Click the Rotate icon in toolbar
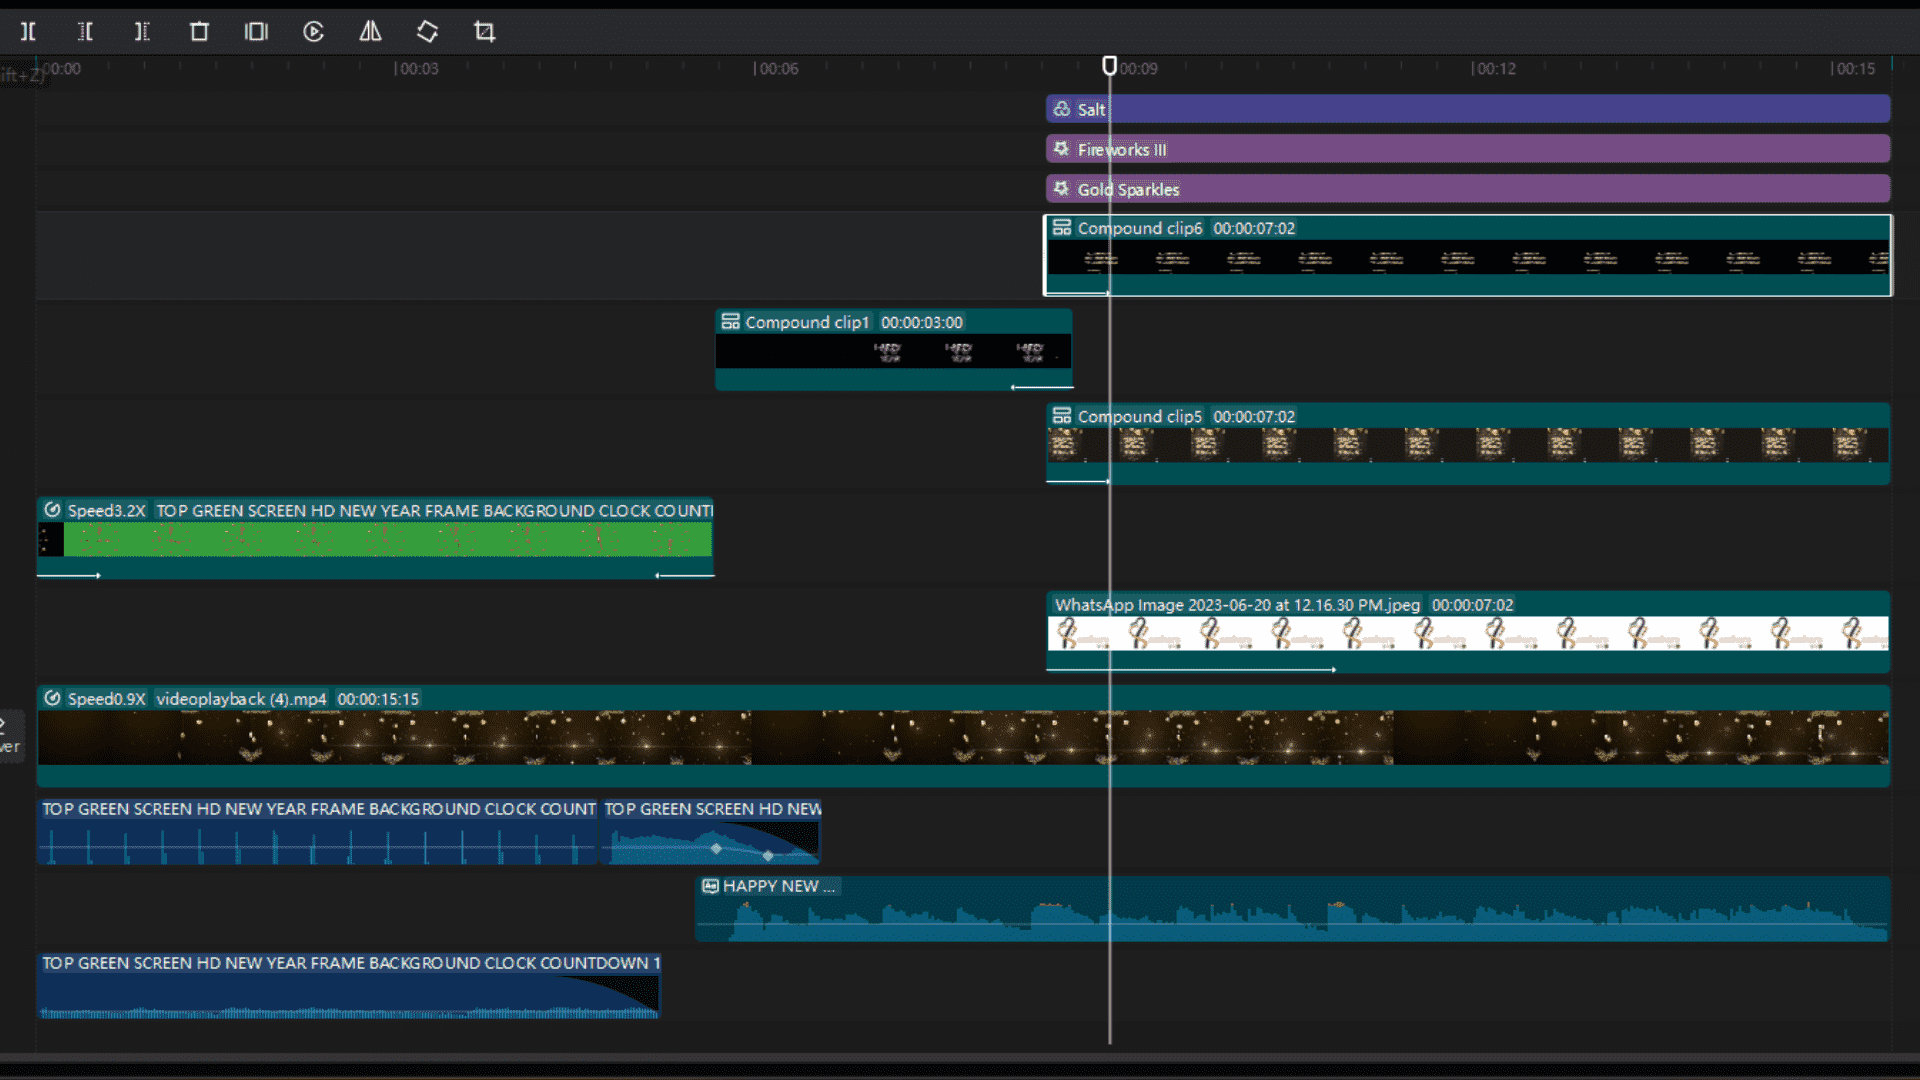This screenshot has width=1920, height=1080. [x=427, y=32]
